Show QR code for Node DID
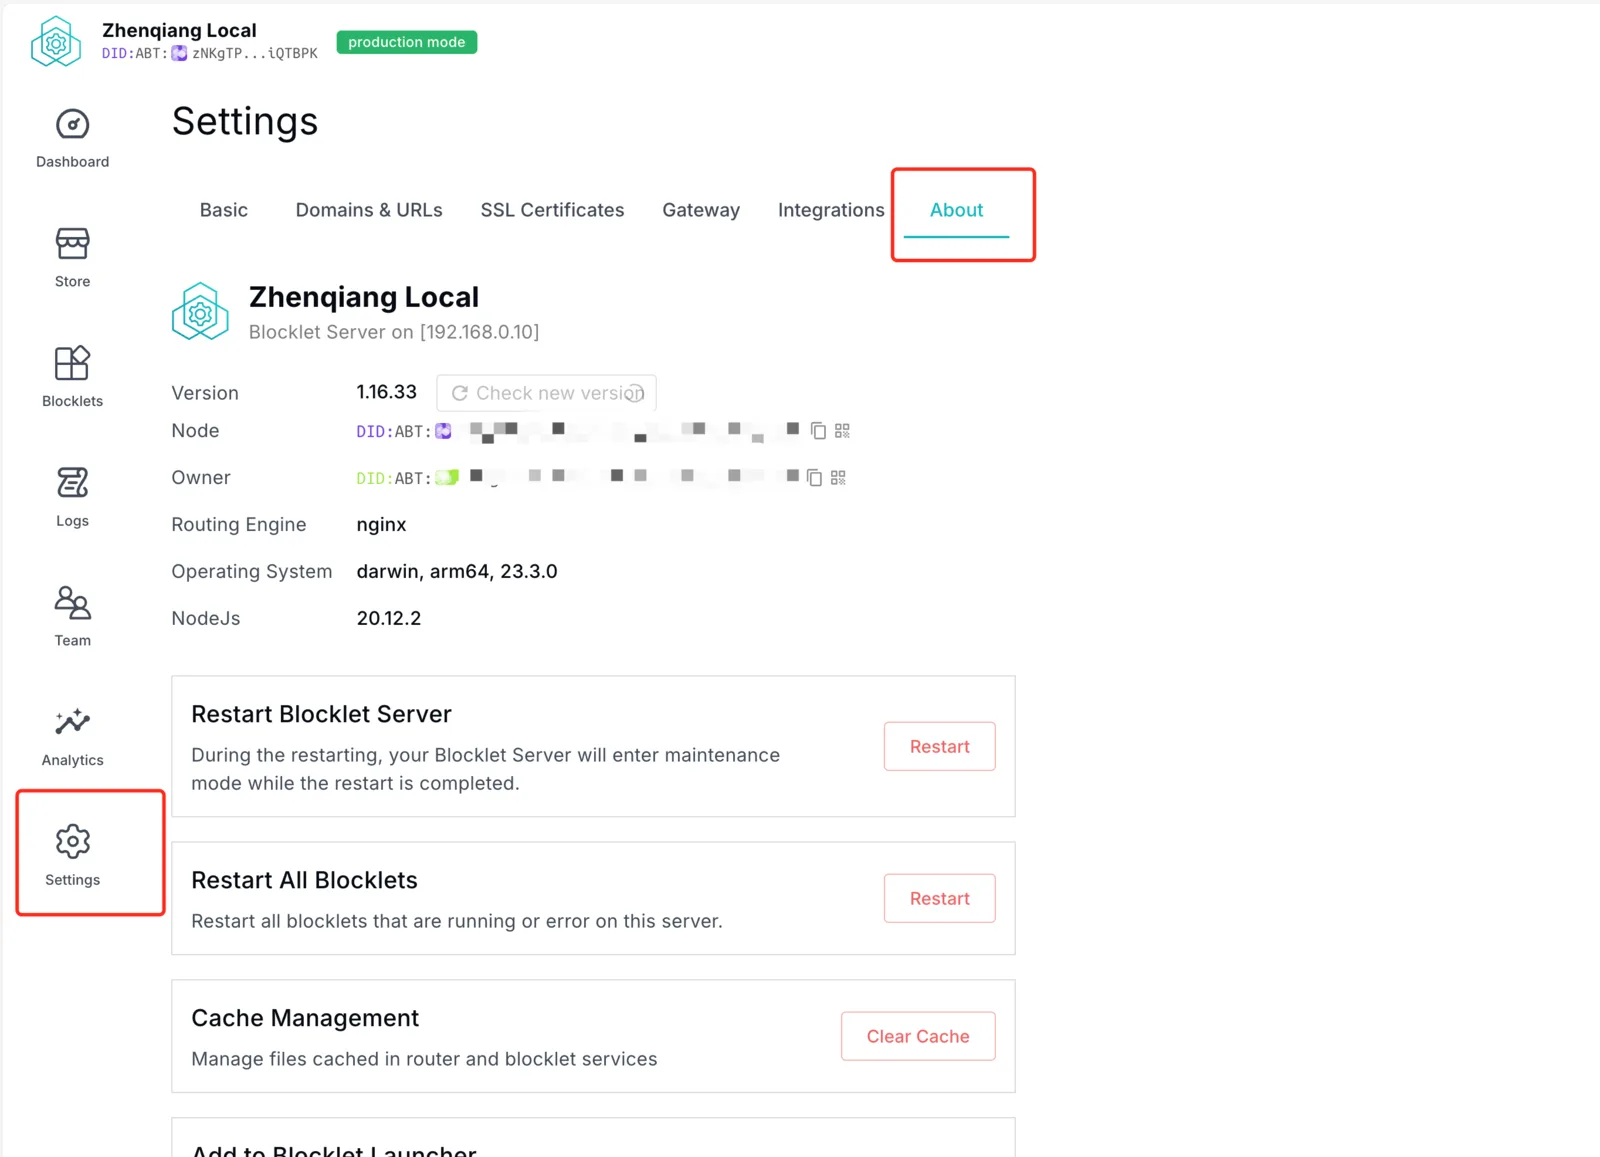Viewport: 1600px width, 1157px height. click(842, 431)
